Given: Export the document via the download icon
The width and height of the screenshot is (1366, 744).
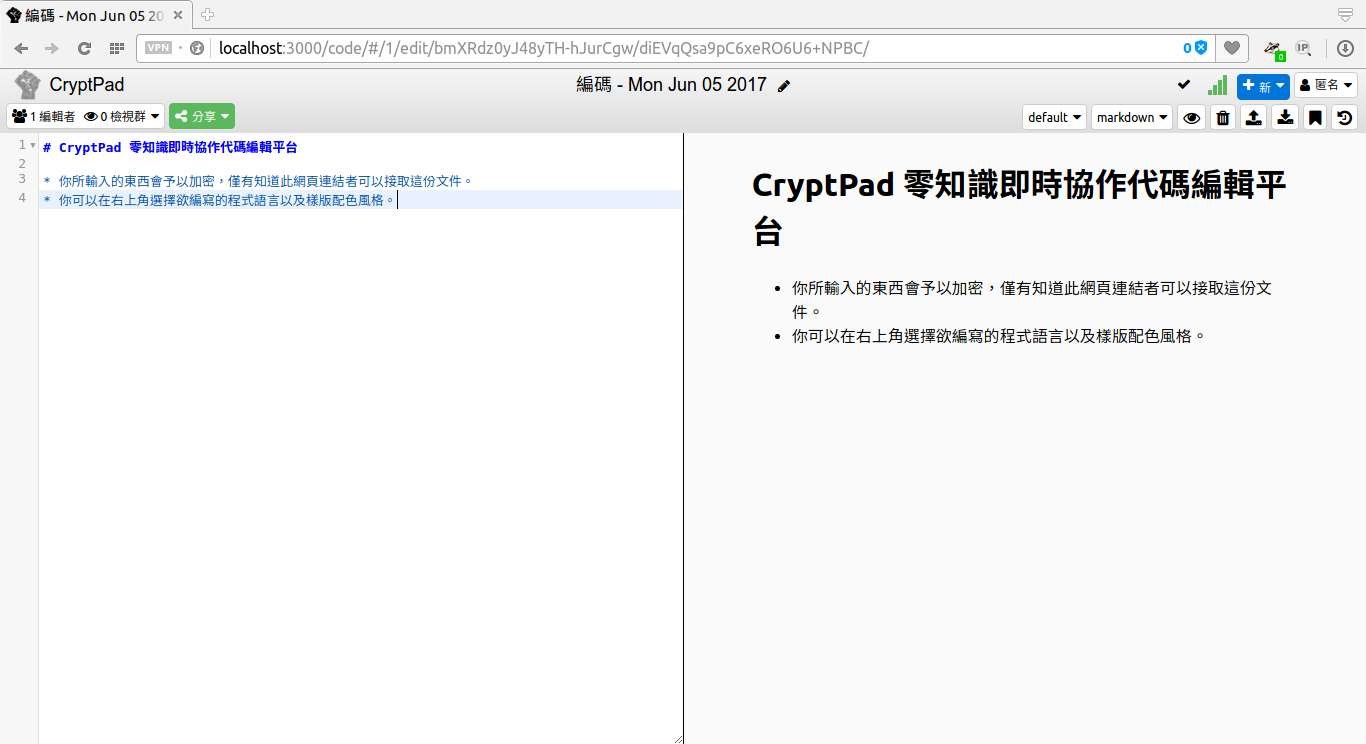Looking at the screenshot, I should click(1284, 117).
